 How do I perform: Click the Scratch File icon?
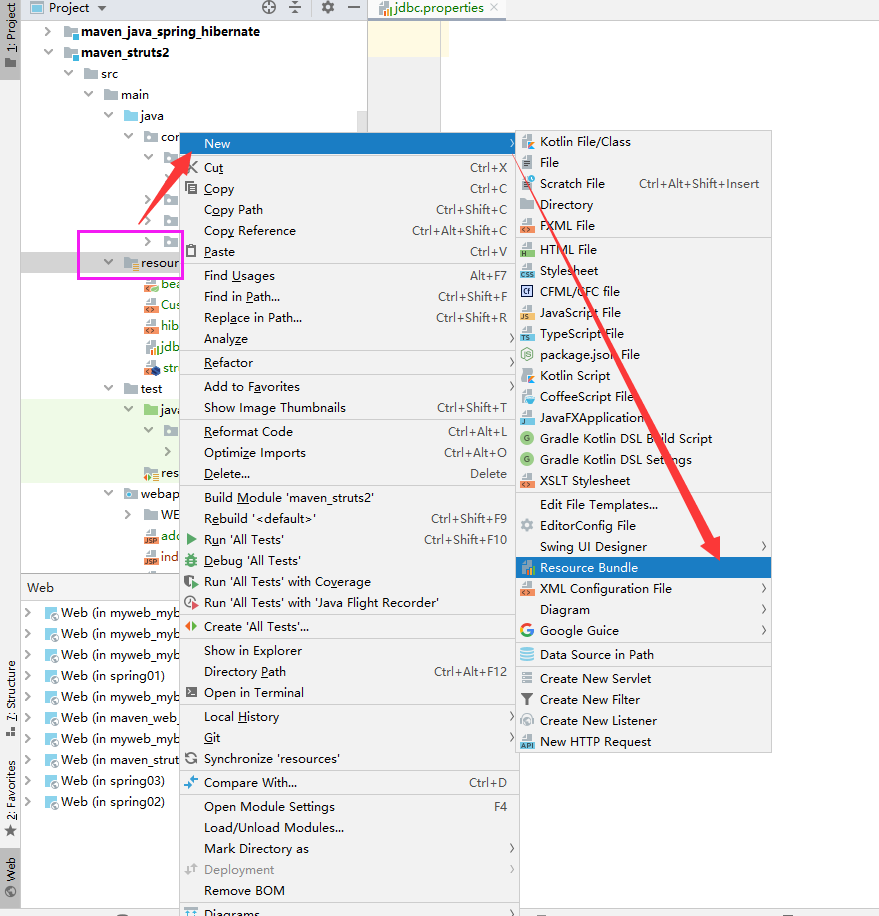pyautogui.click(x=528, y=183)
